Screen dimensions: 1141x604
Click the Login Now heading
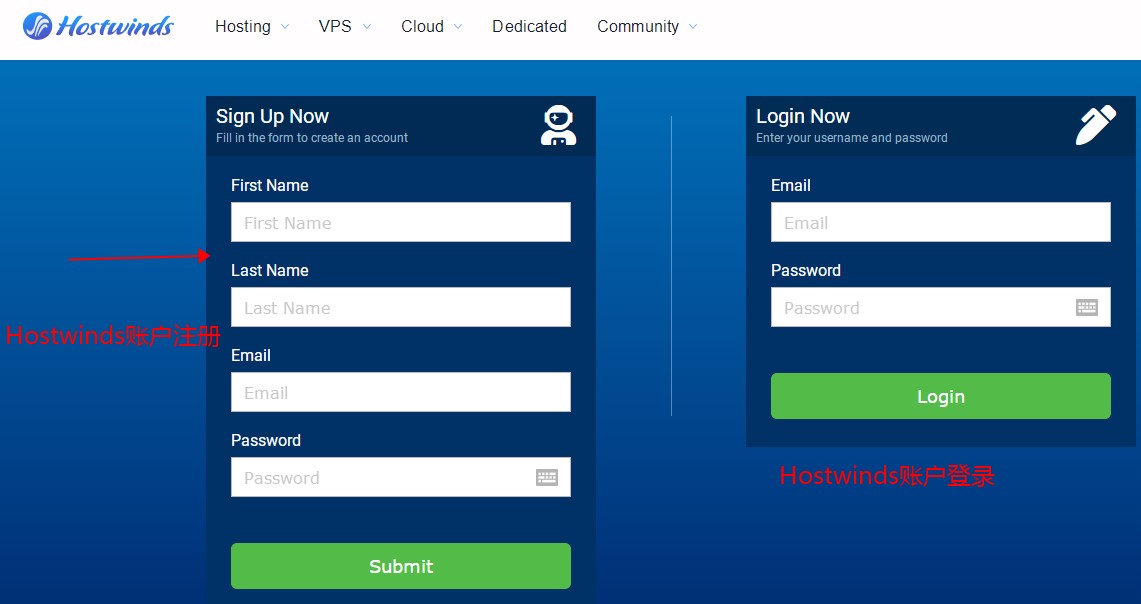[803, 116]
